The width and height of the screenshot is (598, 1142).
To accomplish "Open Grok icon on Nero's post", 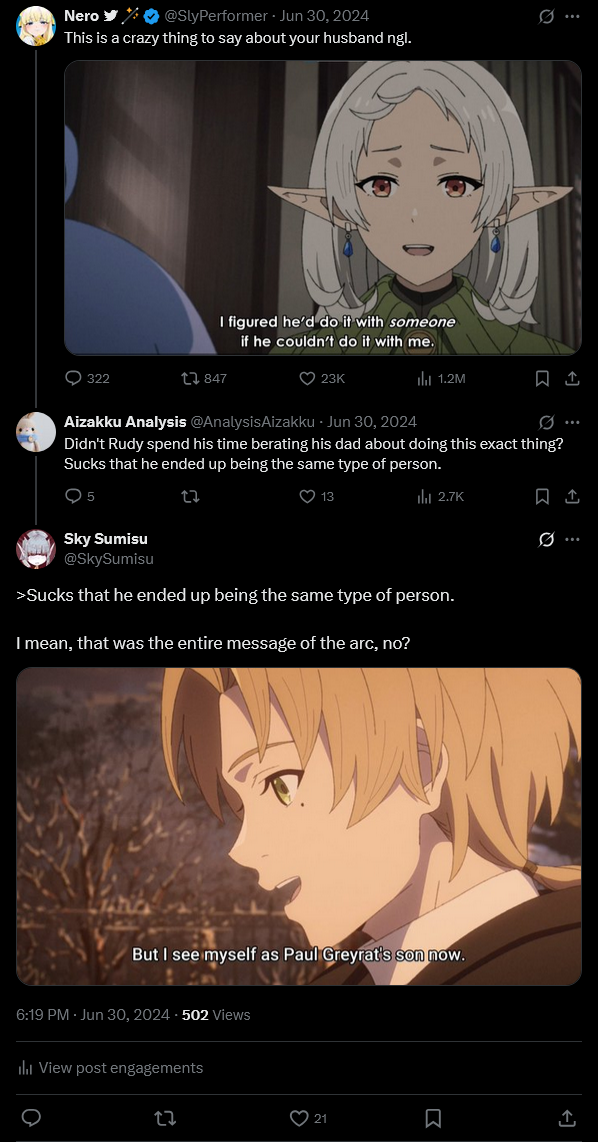I will click(x=546, y=15).
